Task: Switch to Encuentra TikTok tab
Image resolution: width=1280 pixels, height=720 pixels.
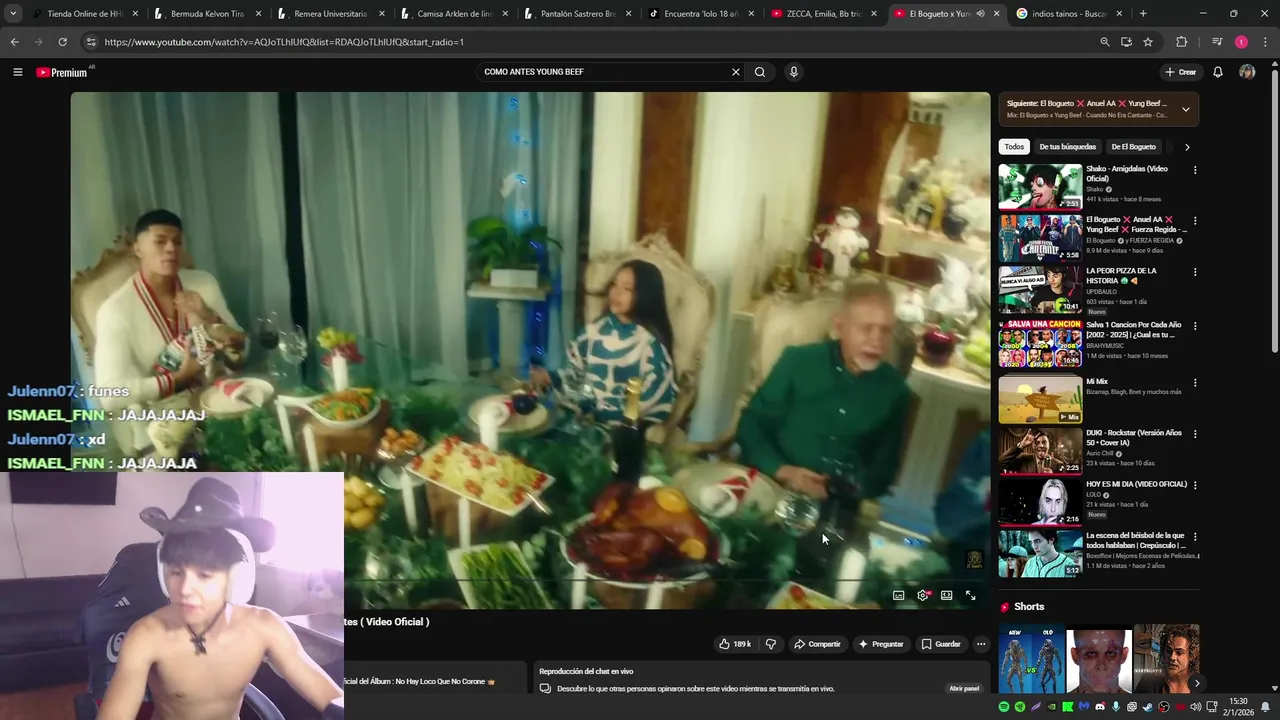Action: [700, 14]
